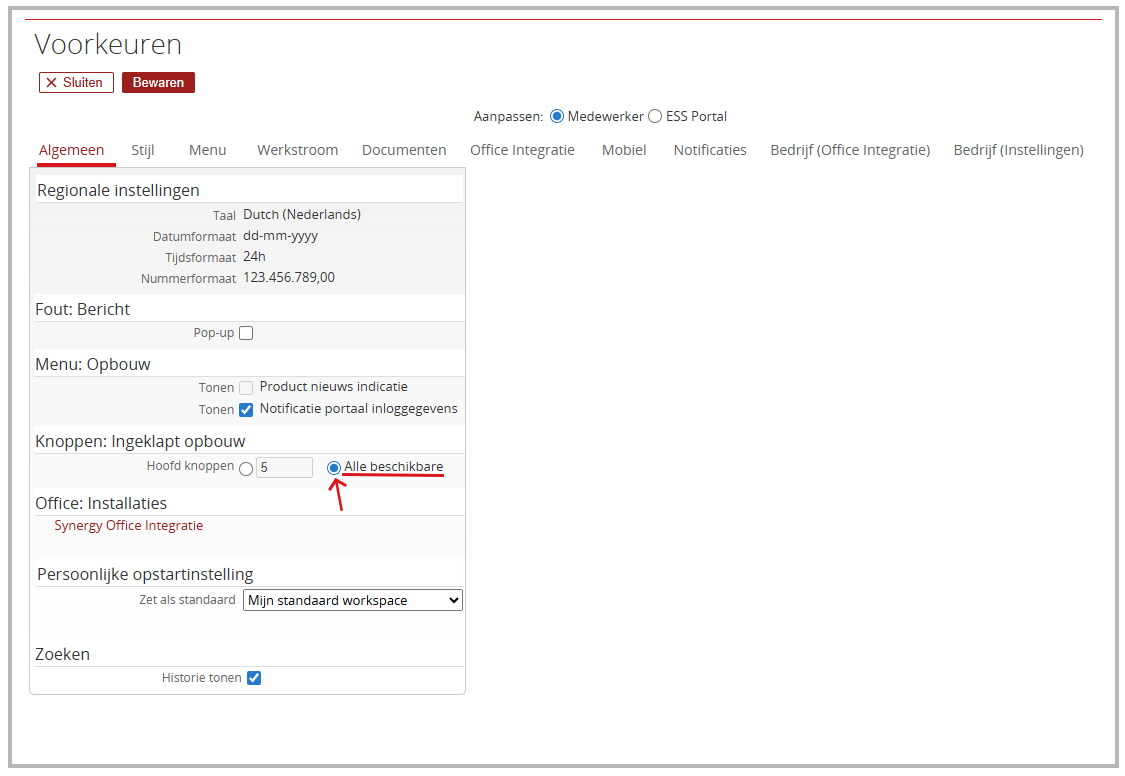Select the ESS Portal radio option
Image resolution: width=1125 pixels, height=776 pixels.
[655, 117]
